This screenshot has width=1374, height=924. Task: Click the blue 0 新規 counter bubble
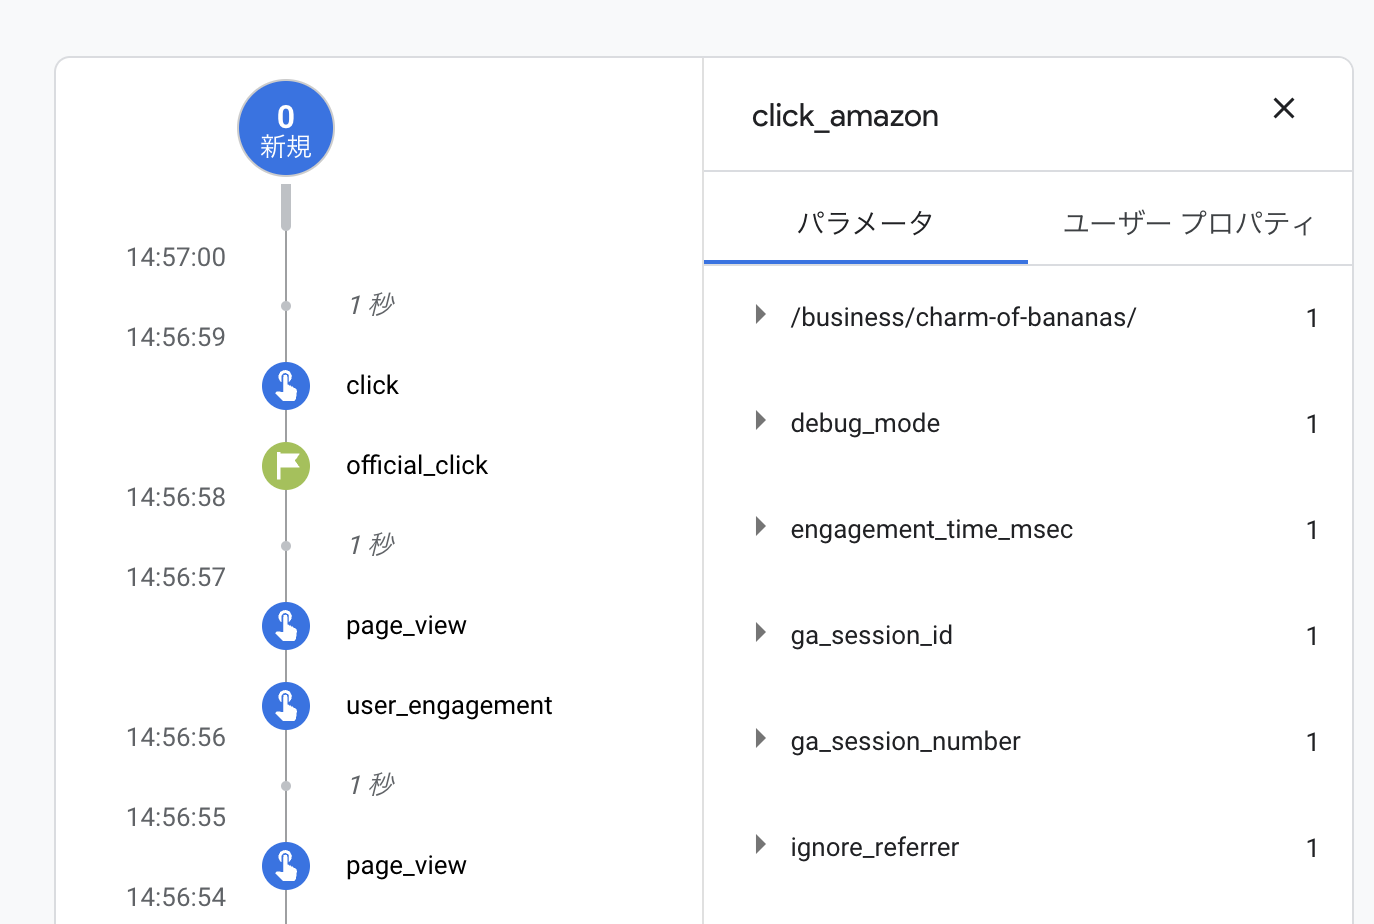tap(286, 128)
